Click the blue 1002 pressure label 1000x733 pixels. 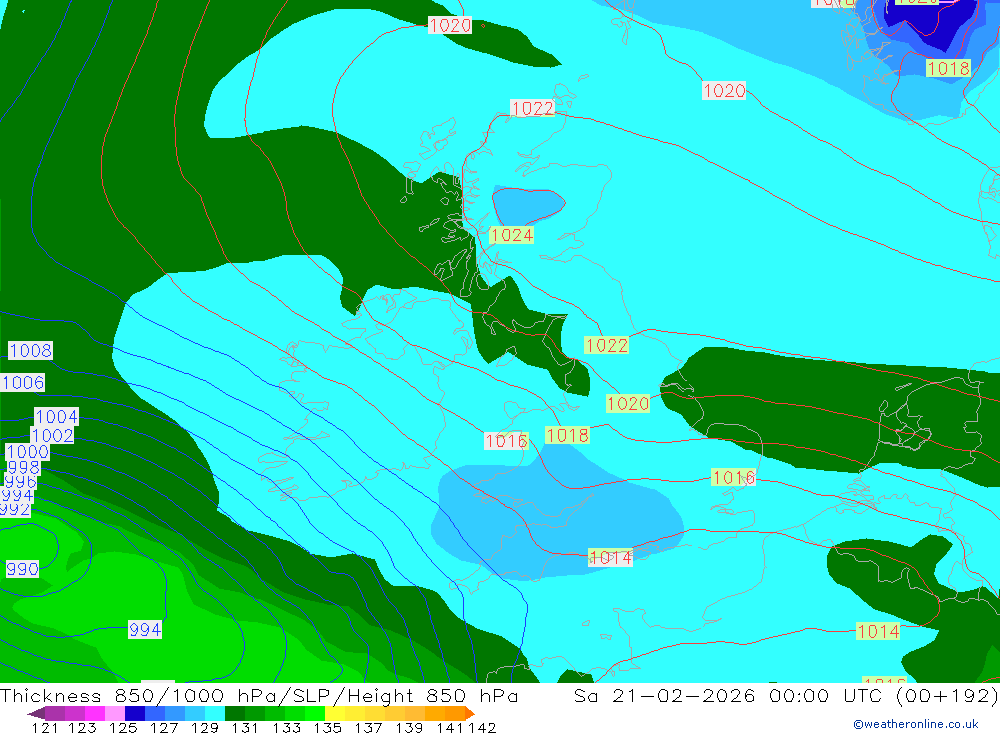point(52,436)
